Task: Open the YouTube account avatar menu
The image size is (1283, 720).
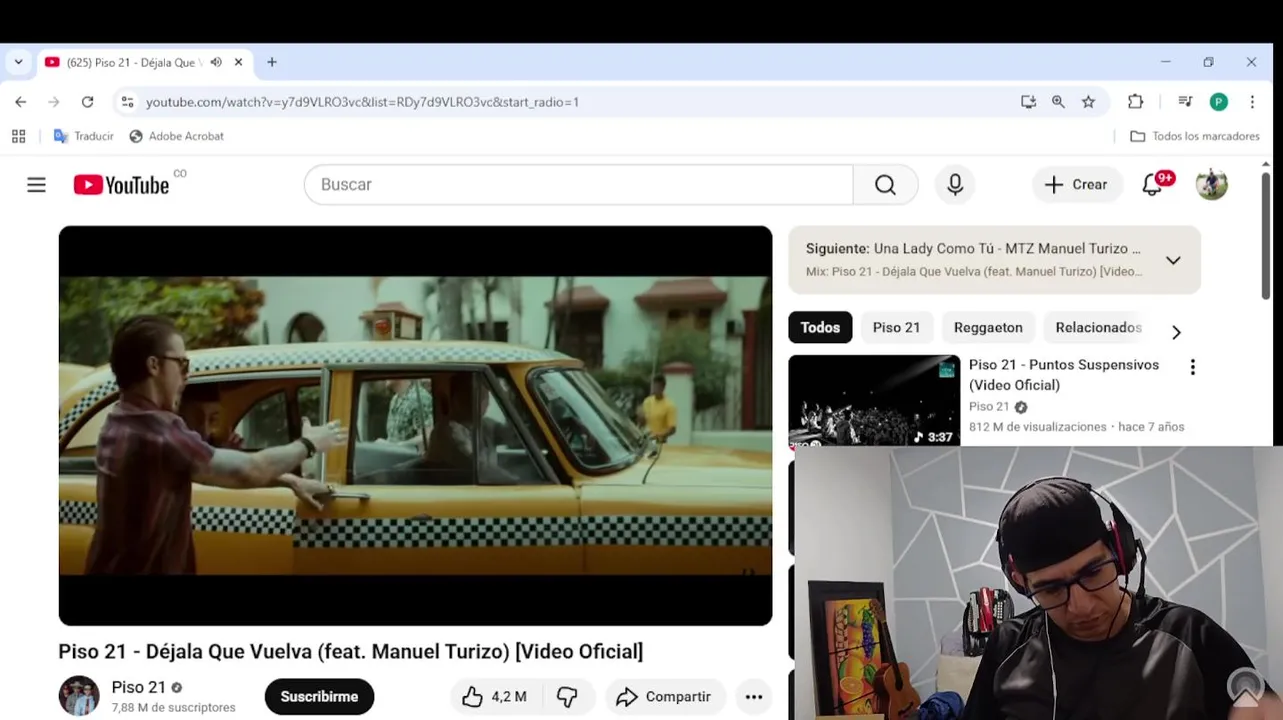Action: [1211, 185]
